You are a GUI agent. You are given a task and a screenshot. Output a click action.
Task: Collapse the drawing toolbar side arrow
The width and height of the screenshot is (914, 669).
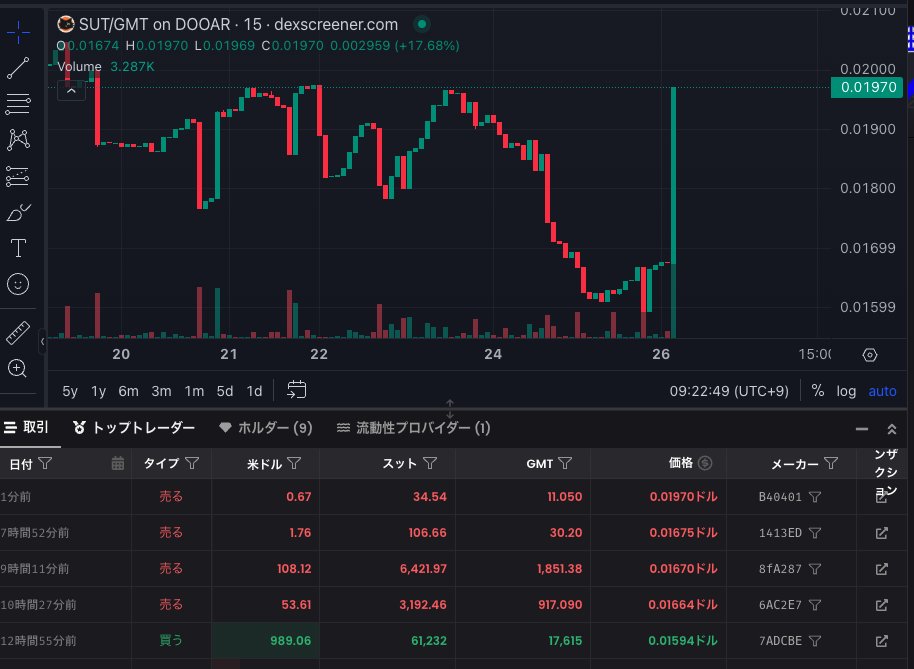(x=42, y=341)
